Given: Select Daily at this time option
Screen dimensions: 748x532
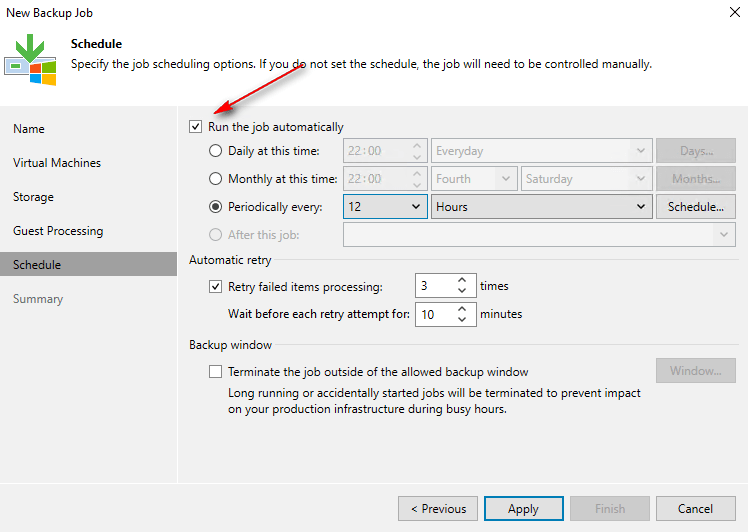Looking at the screenshot, I should [216, 151].
